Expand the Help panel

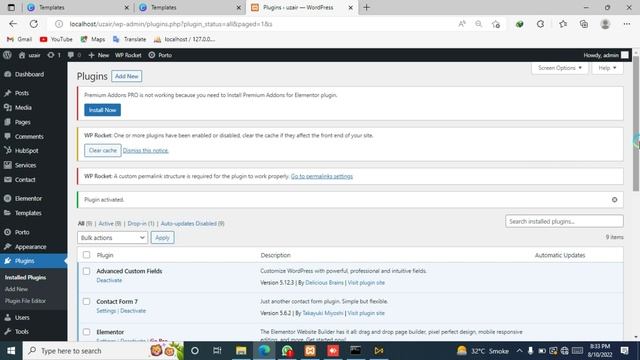tap(607, 68)
